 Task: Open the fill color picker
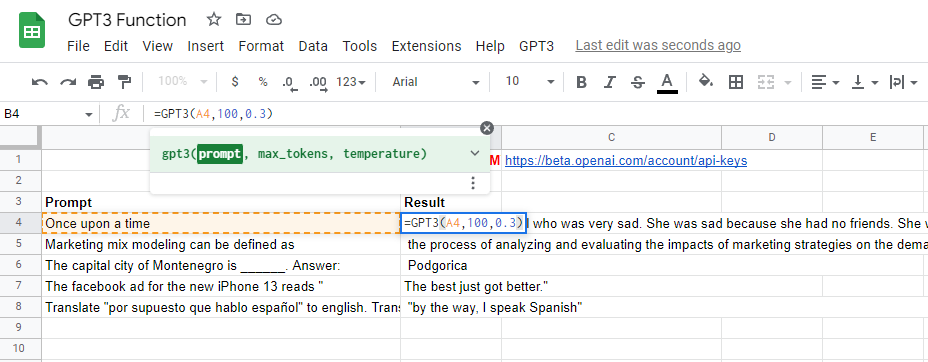point(705,82)
